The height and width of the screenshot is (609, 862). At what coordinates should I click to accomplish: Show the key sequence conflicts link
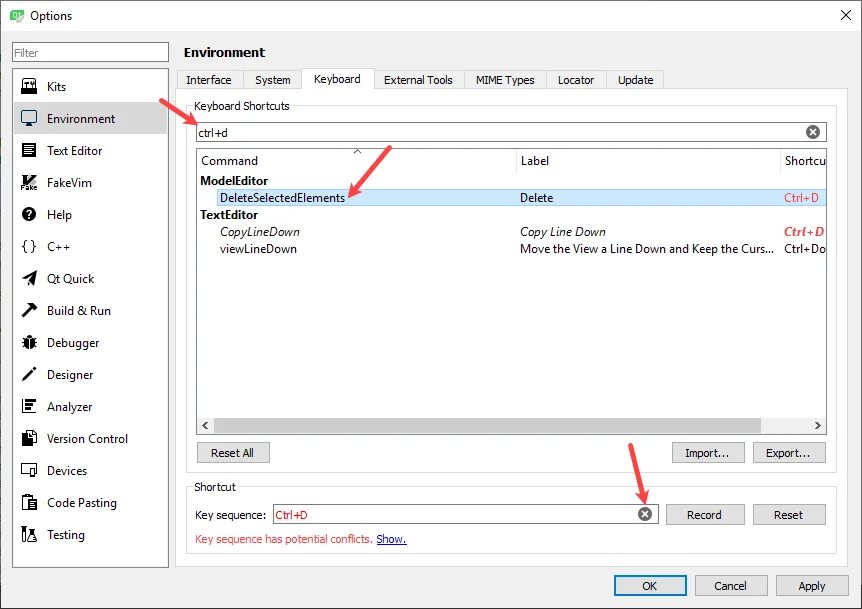pos(391,539)
